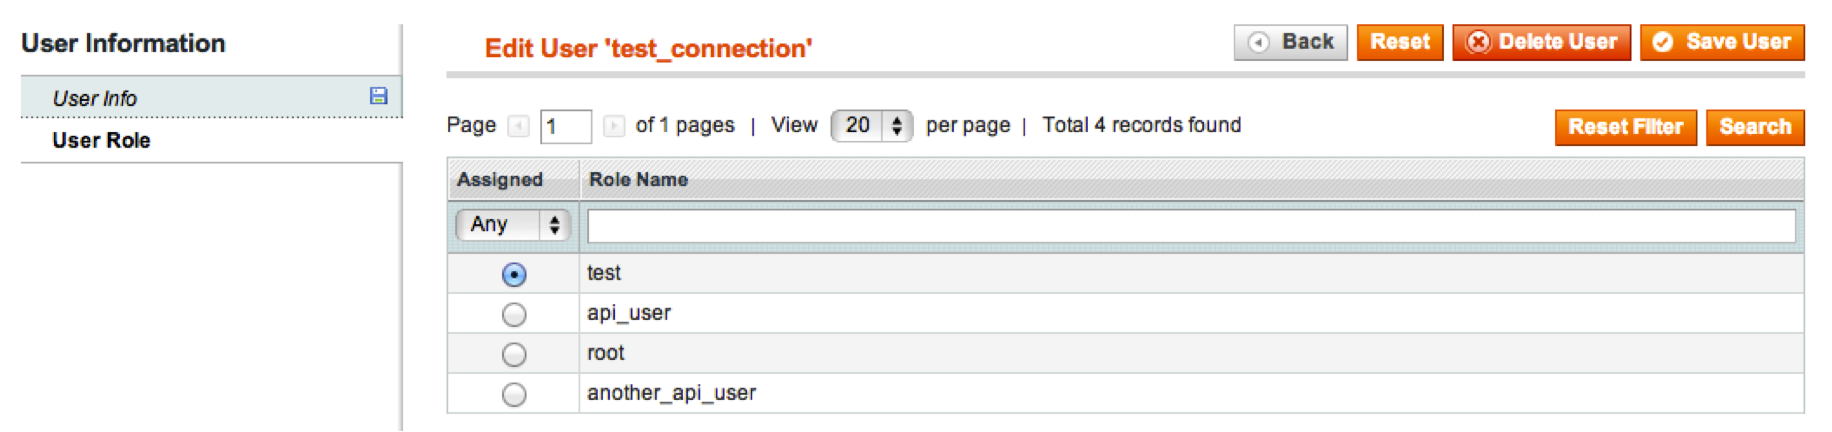Click the Search button
This screenshot has width=1832, height=432.
[1755, 127]
